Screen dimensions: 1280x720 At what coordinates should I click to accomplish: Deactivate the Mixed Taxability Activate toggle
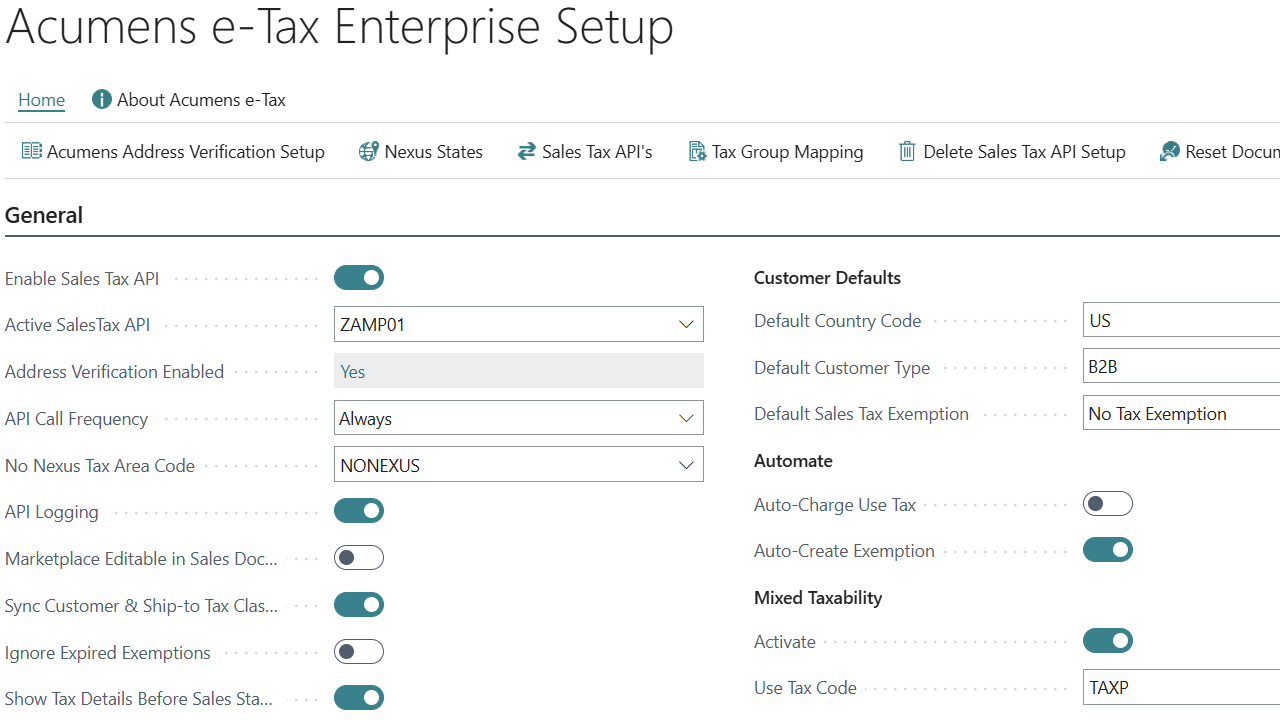coord(1108,641)
